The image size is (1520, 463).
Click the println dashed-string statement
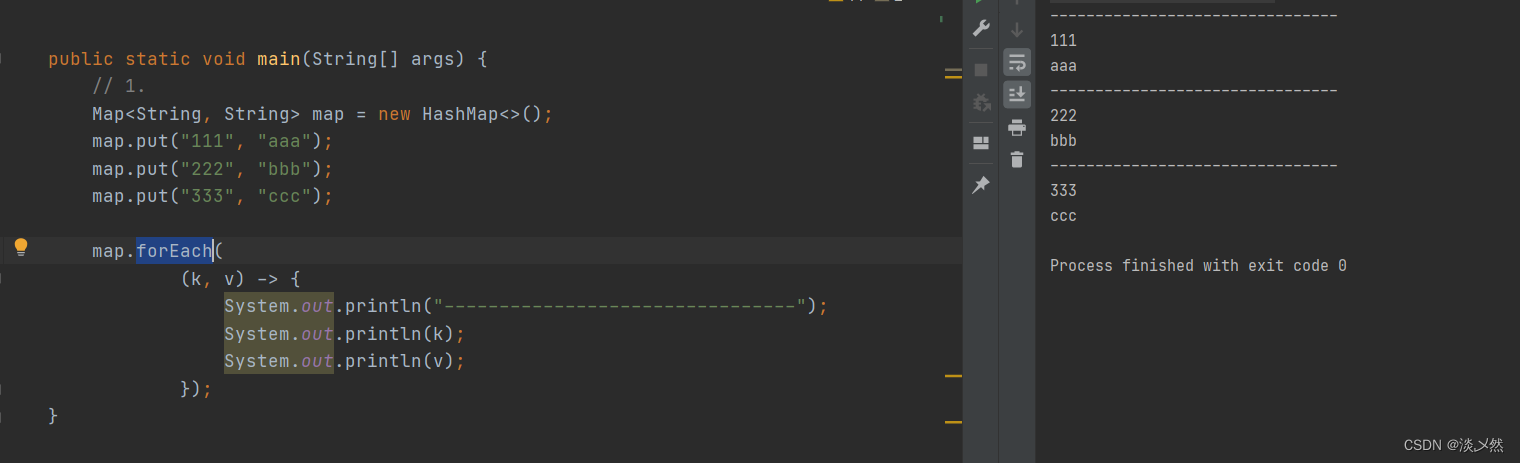526,306
